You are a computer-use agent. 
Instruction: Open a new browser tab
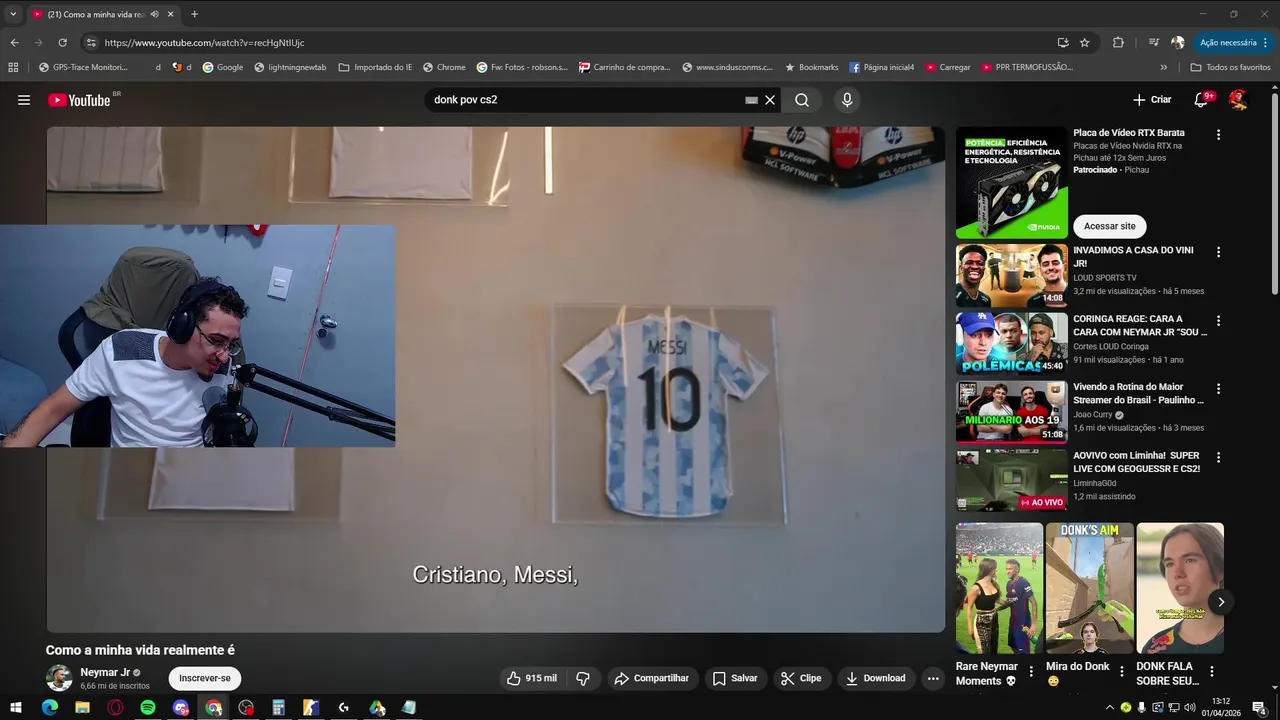pyautogui.click(x=194, y=14)
